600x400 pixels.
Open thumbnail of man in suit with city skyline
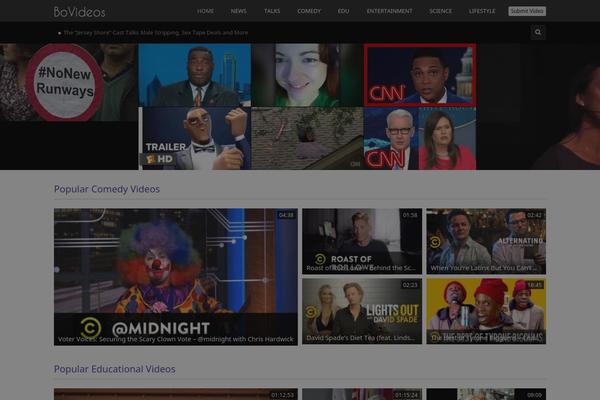click(195, 75)
